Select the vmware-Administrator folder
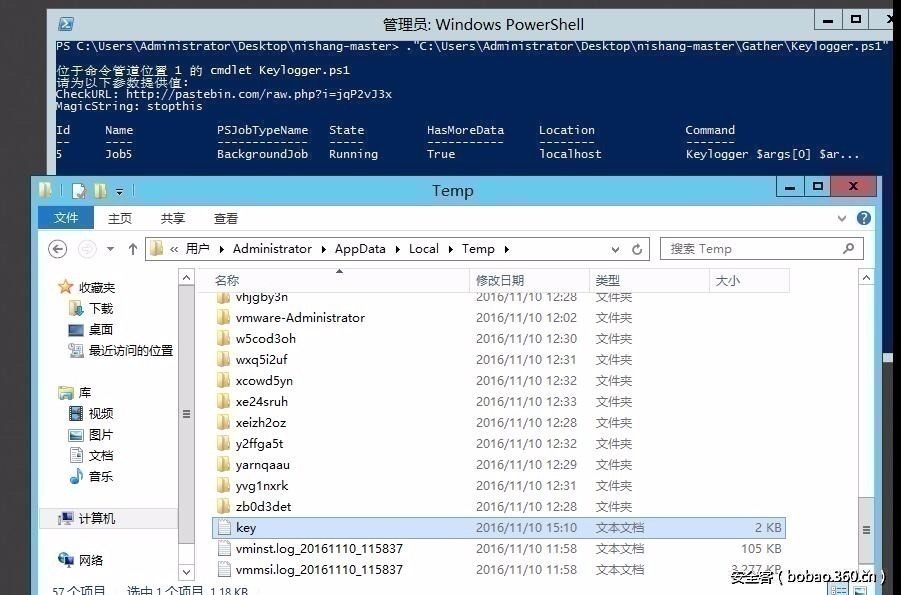 pyautogui.click(x=300, y=317)
